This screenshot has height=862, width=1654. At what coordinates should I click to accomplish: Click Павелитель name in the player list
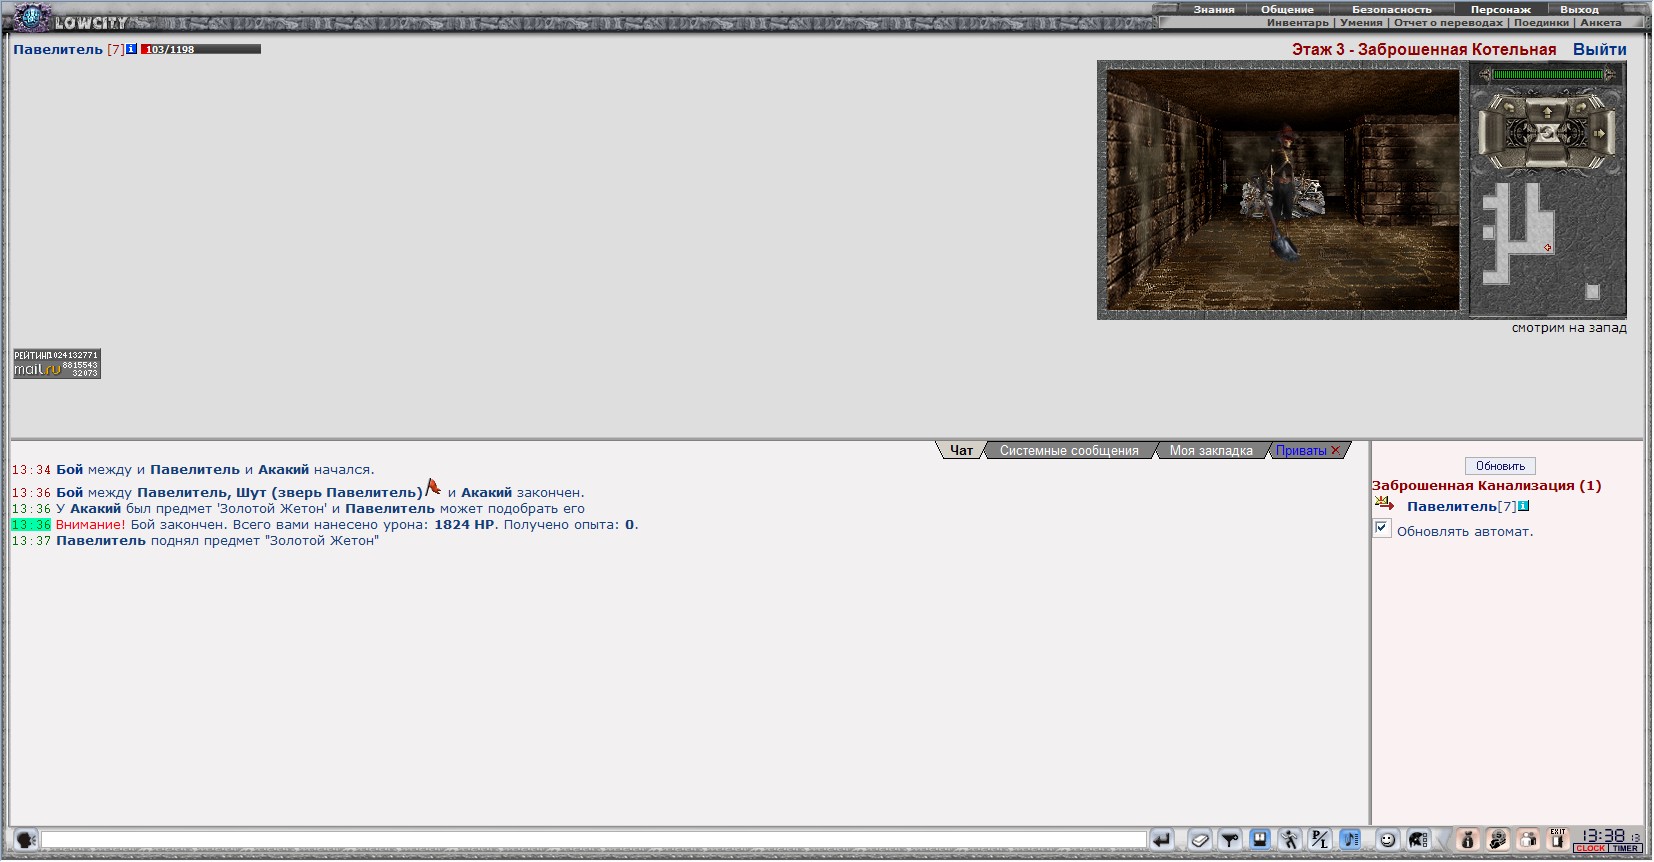(x=1451, y=507)
